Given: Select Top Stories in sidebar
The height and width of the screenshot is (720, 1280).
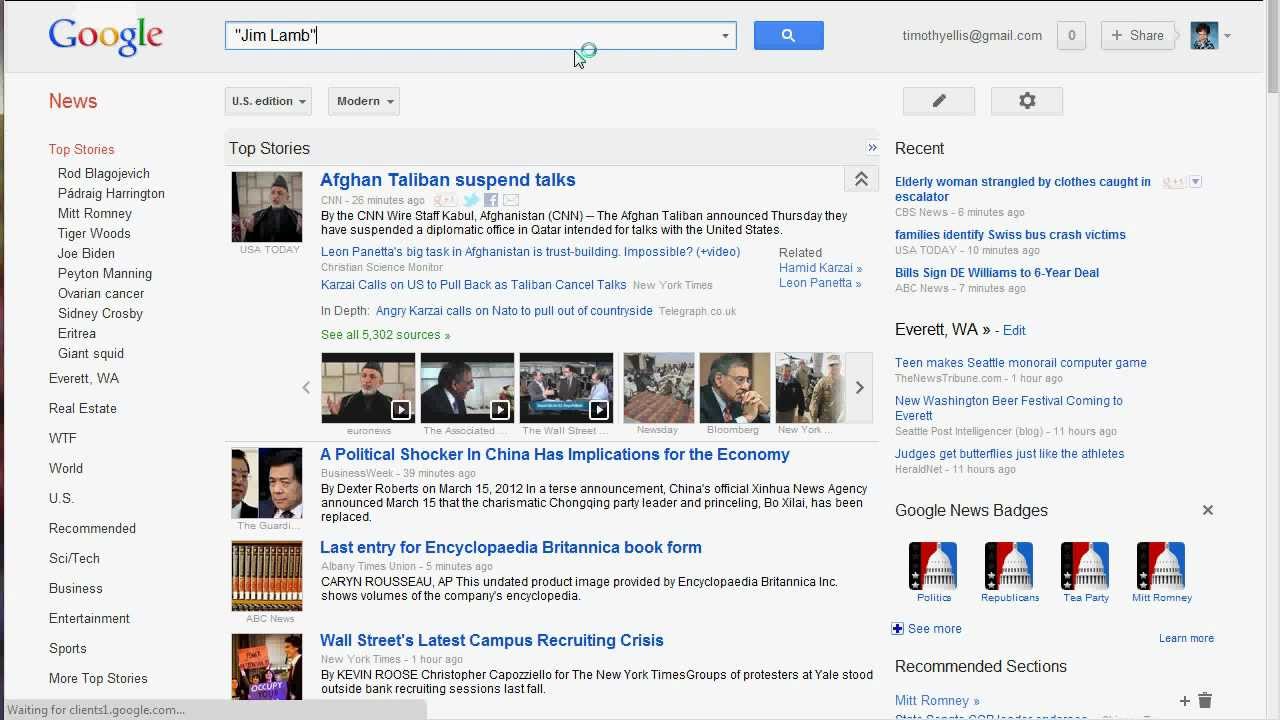Looking at the screenshot, I should pyautogui.click(x=82, y=149).
